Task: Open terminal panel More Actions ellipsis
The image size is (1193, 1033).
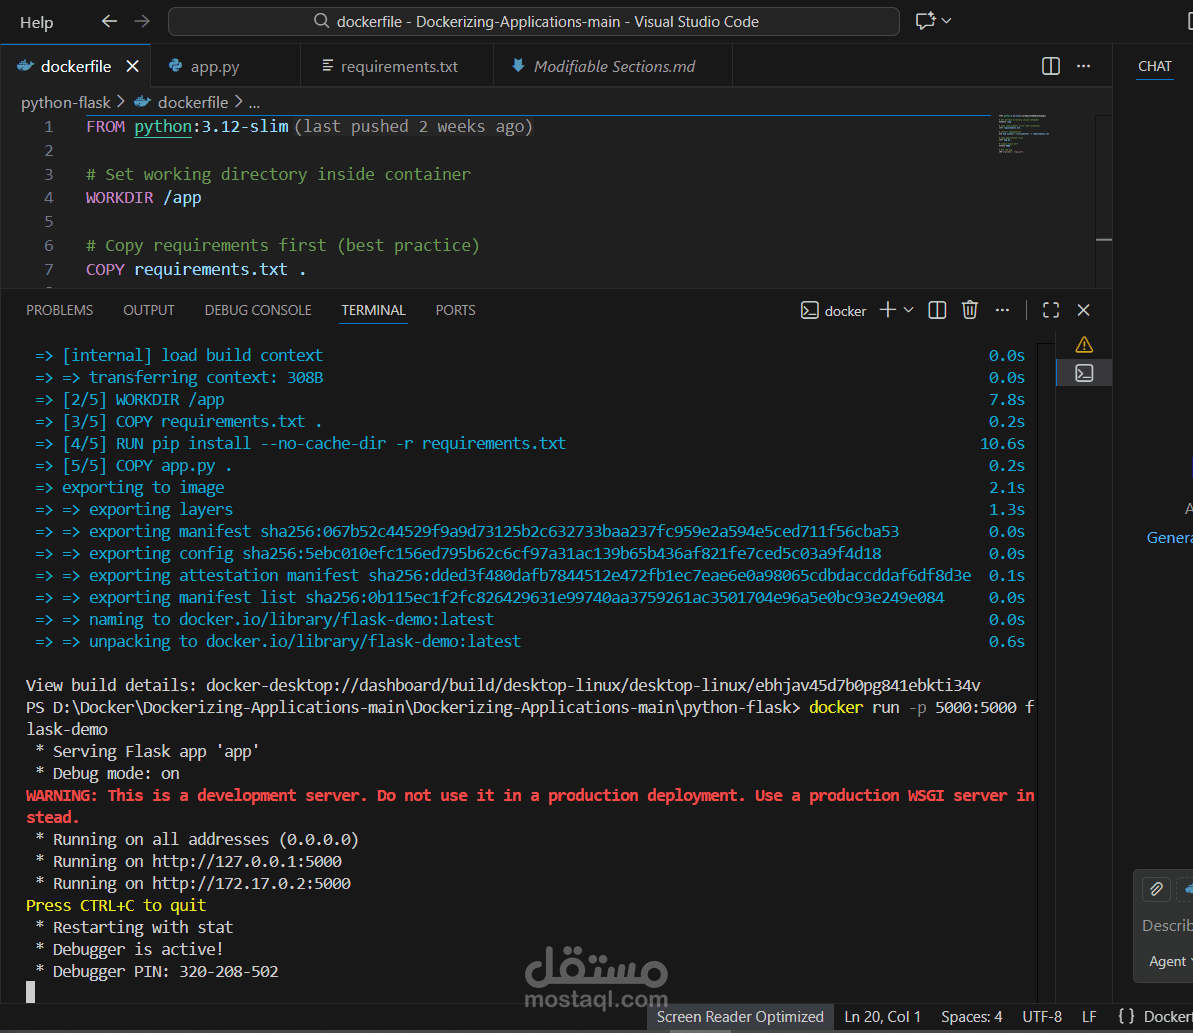Action: point(1002,310)
